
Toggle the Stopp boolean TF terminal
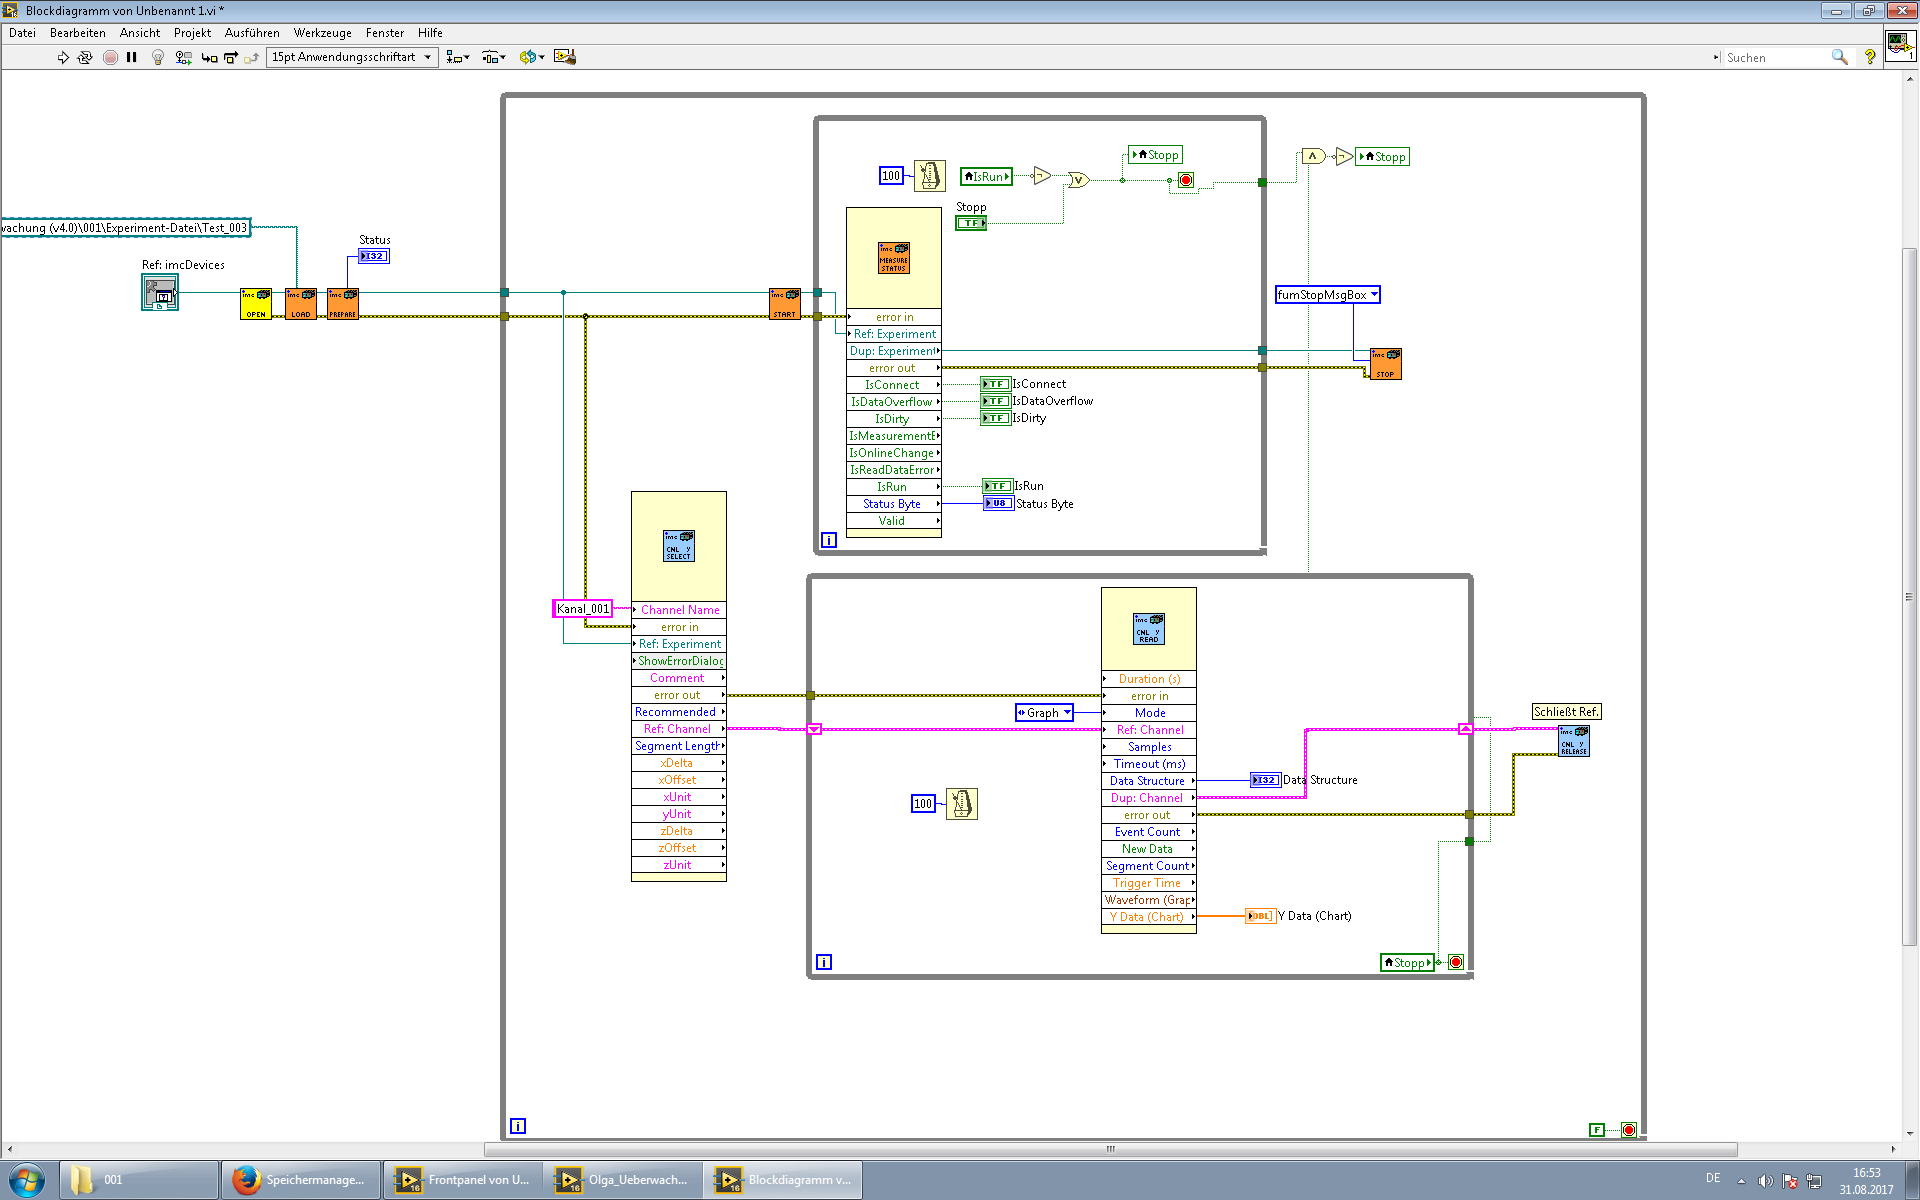(x=970, y=223)
